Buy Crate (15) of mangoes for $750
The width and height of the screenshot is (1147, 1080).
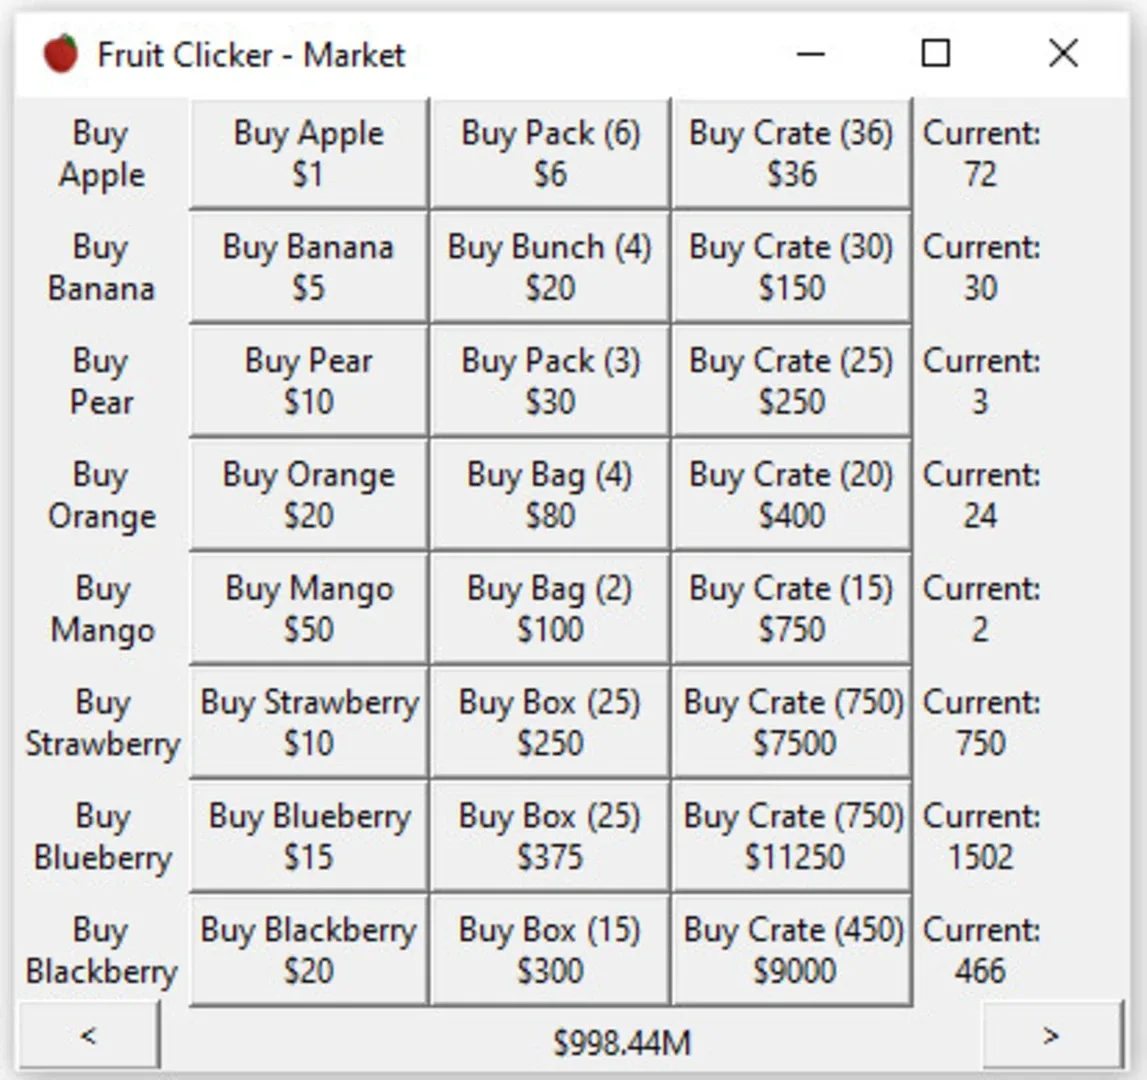point(791,609)
